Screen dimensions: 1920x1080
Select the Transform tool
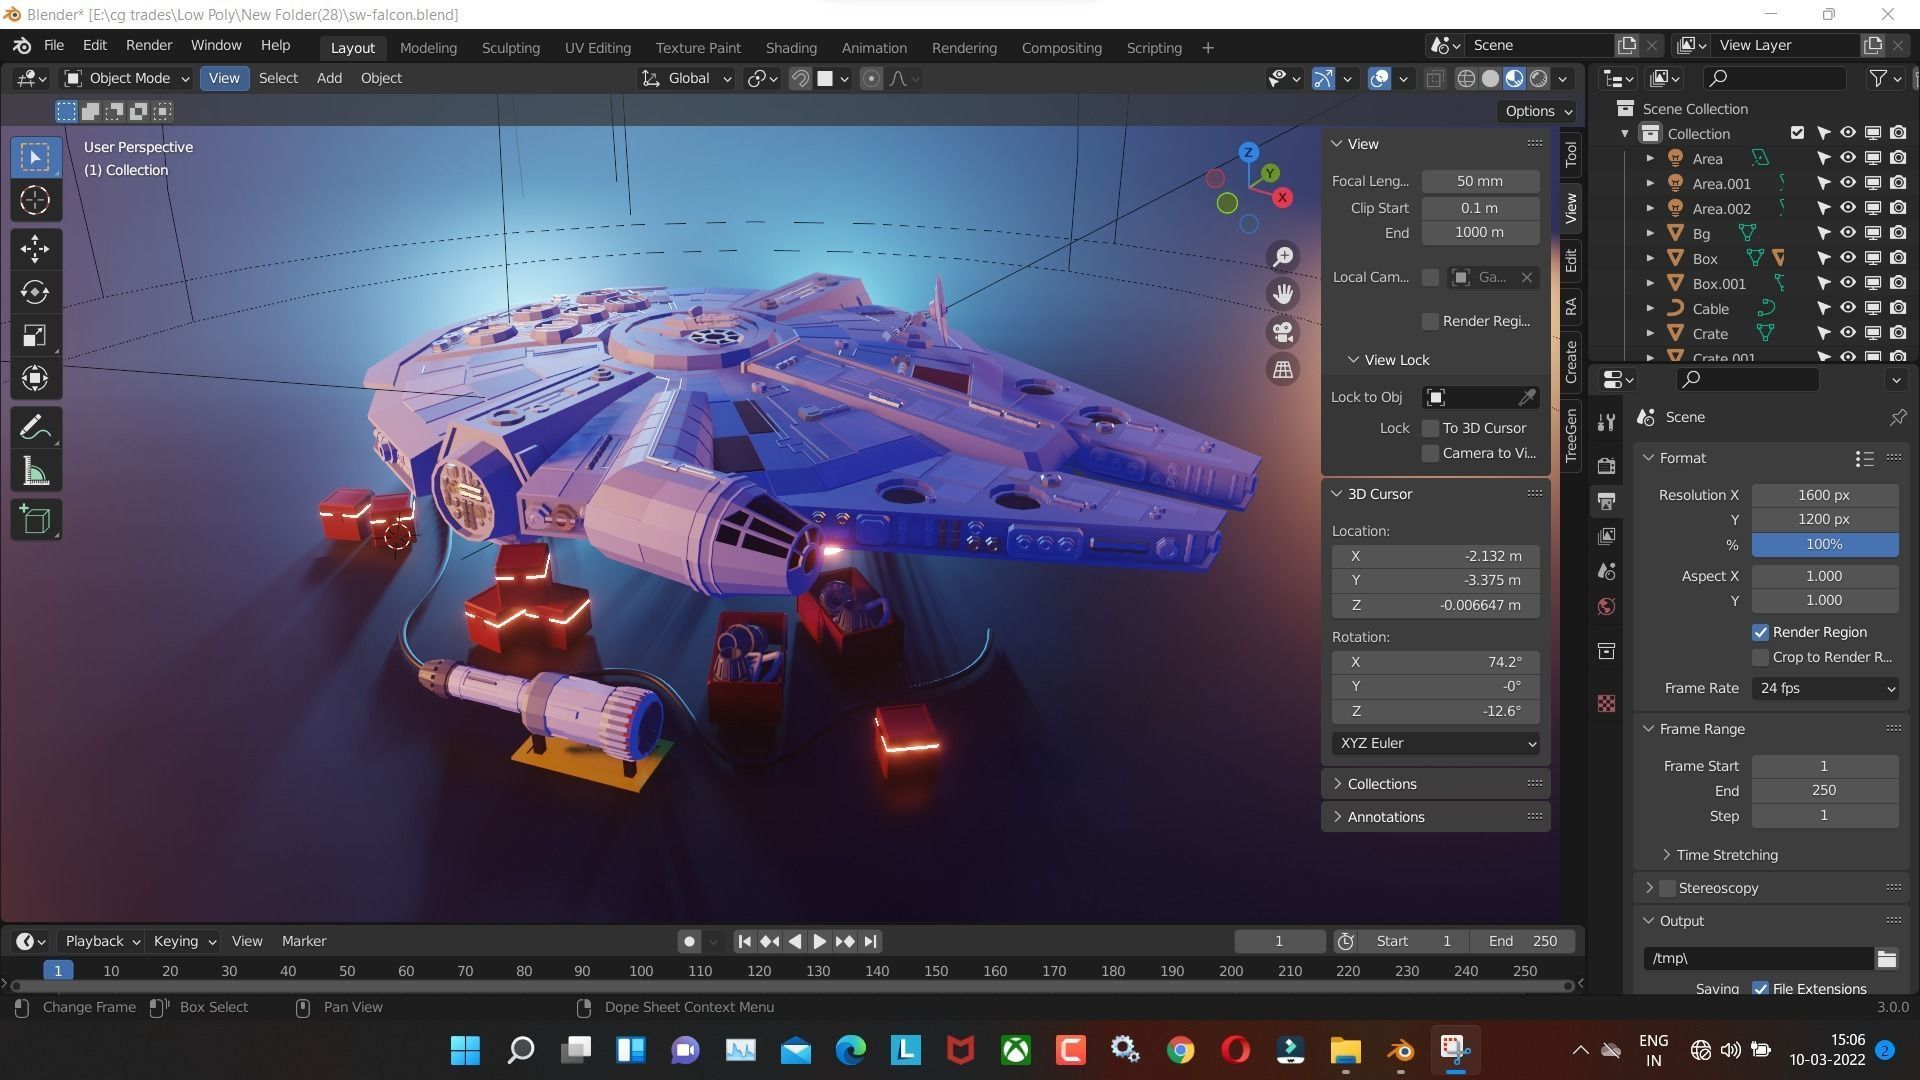point(35,379)
